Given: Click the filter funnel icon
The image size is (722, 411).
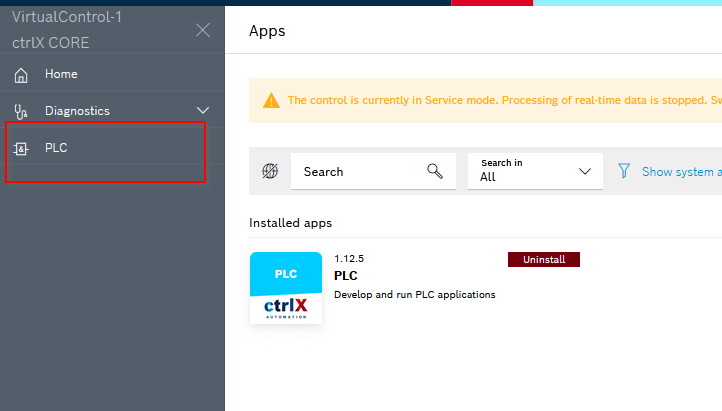Looking at the screenshot, I should pos(624,171).
